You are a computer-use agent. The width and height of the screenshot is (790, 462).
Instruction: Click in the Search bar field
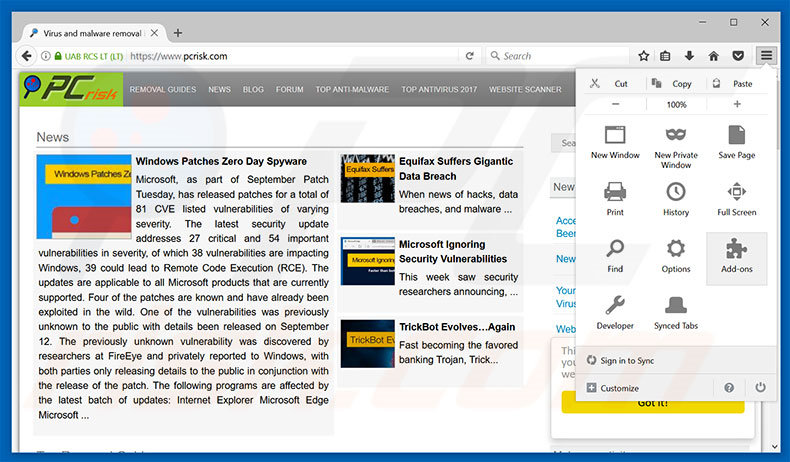pyautogui.click(x=557, y=56)
